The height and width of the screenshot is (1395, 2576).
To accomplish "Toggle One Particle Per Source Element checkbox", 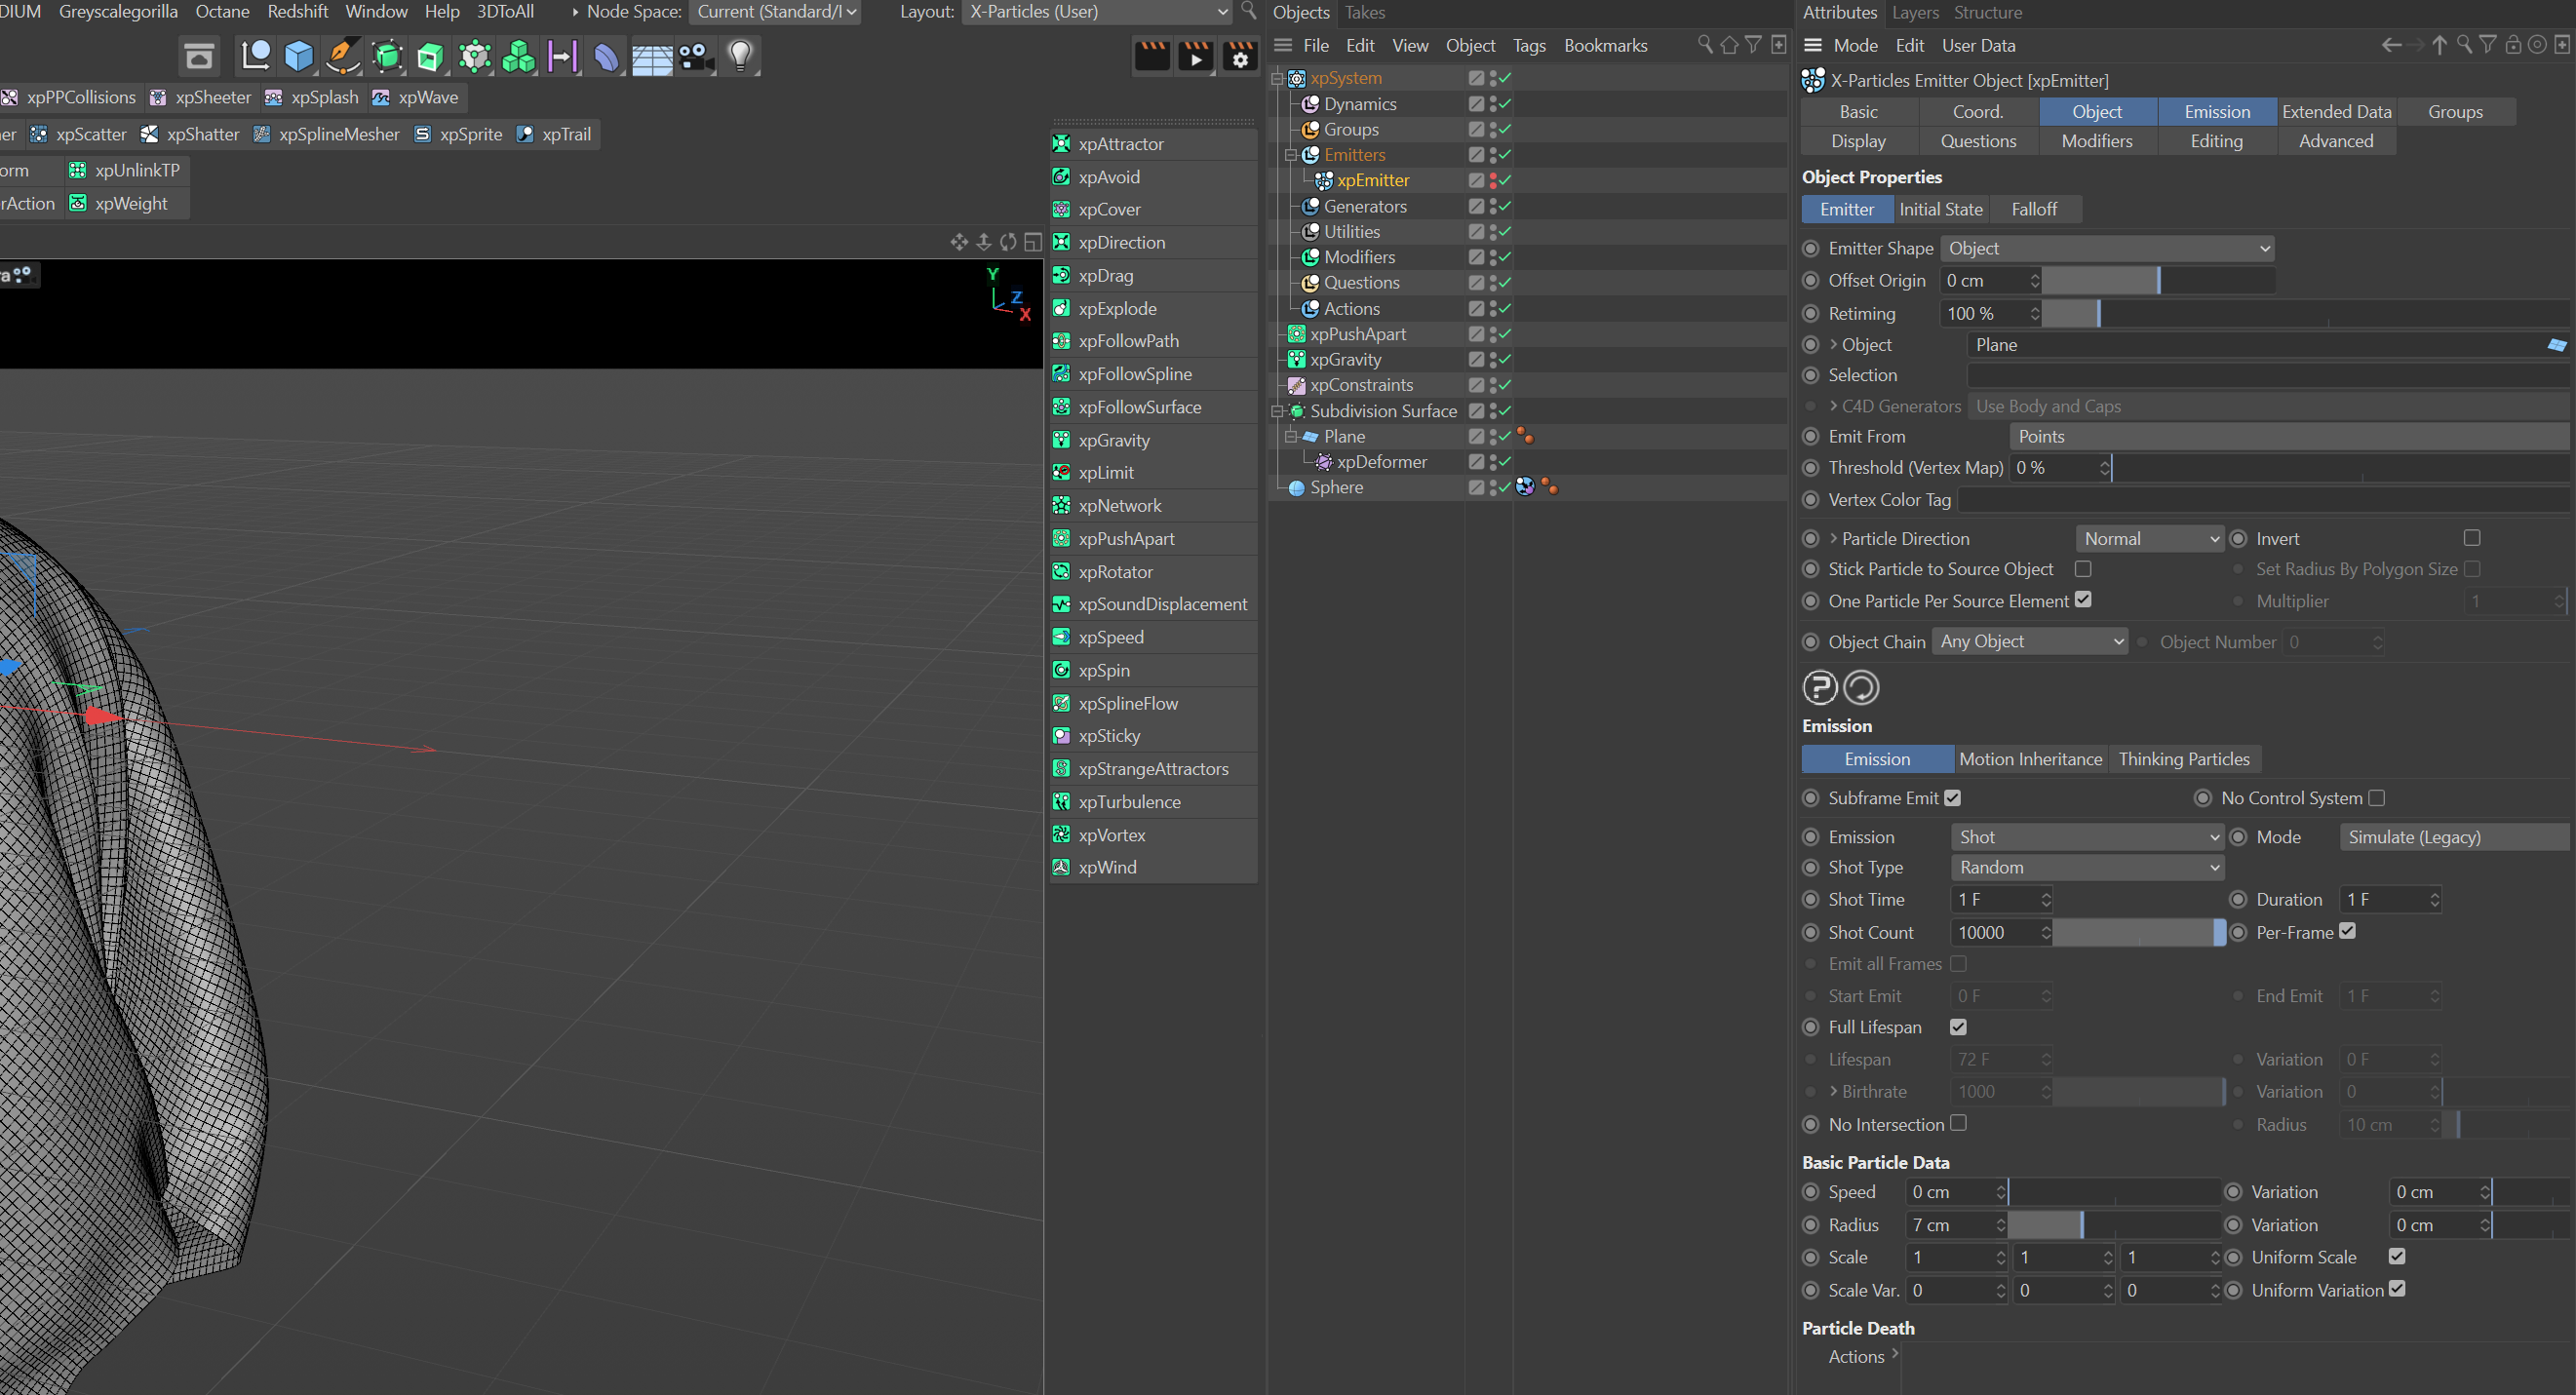I will click(2083, 600).
